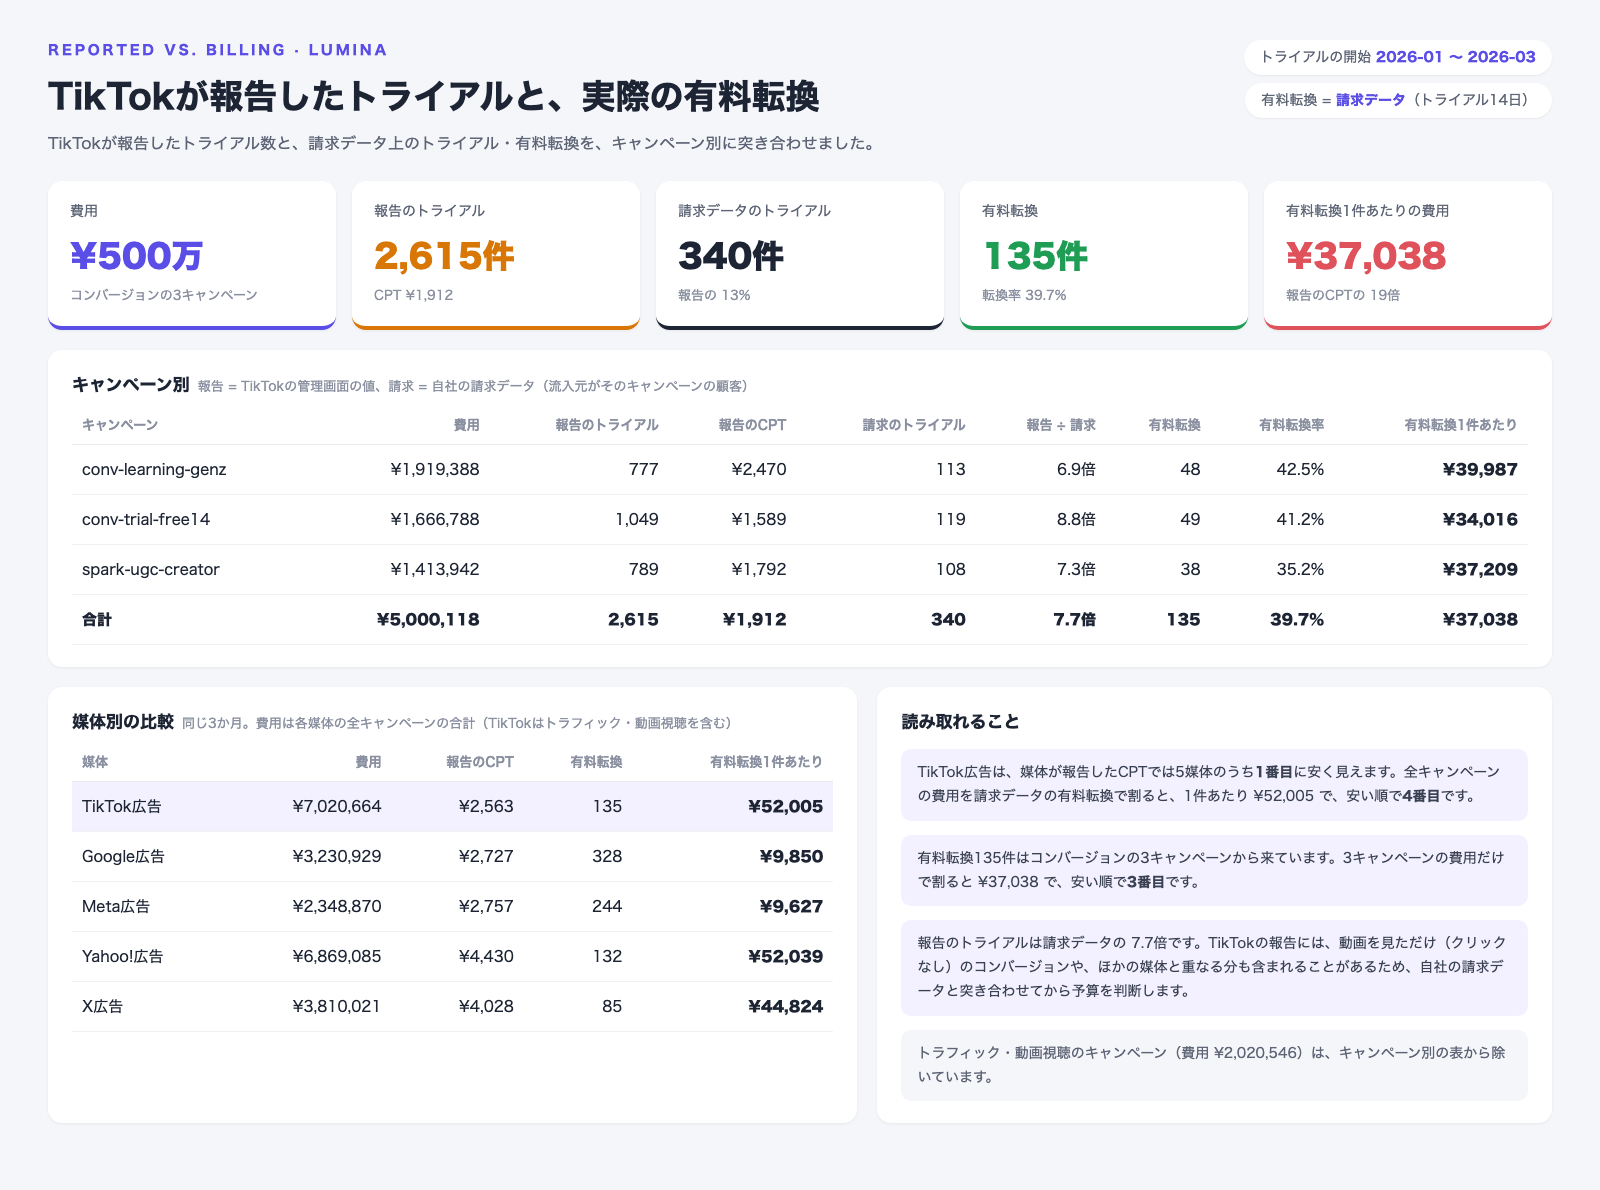1600x1190 pixels.
Task: Click the note about トラフィック・動画視聴 campaigns excluded
Action: point(1214,1065)
